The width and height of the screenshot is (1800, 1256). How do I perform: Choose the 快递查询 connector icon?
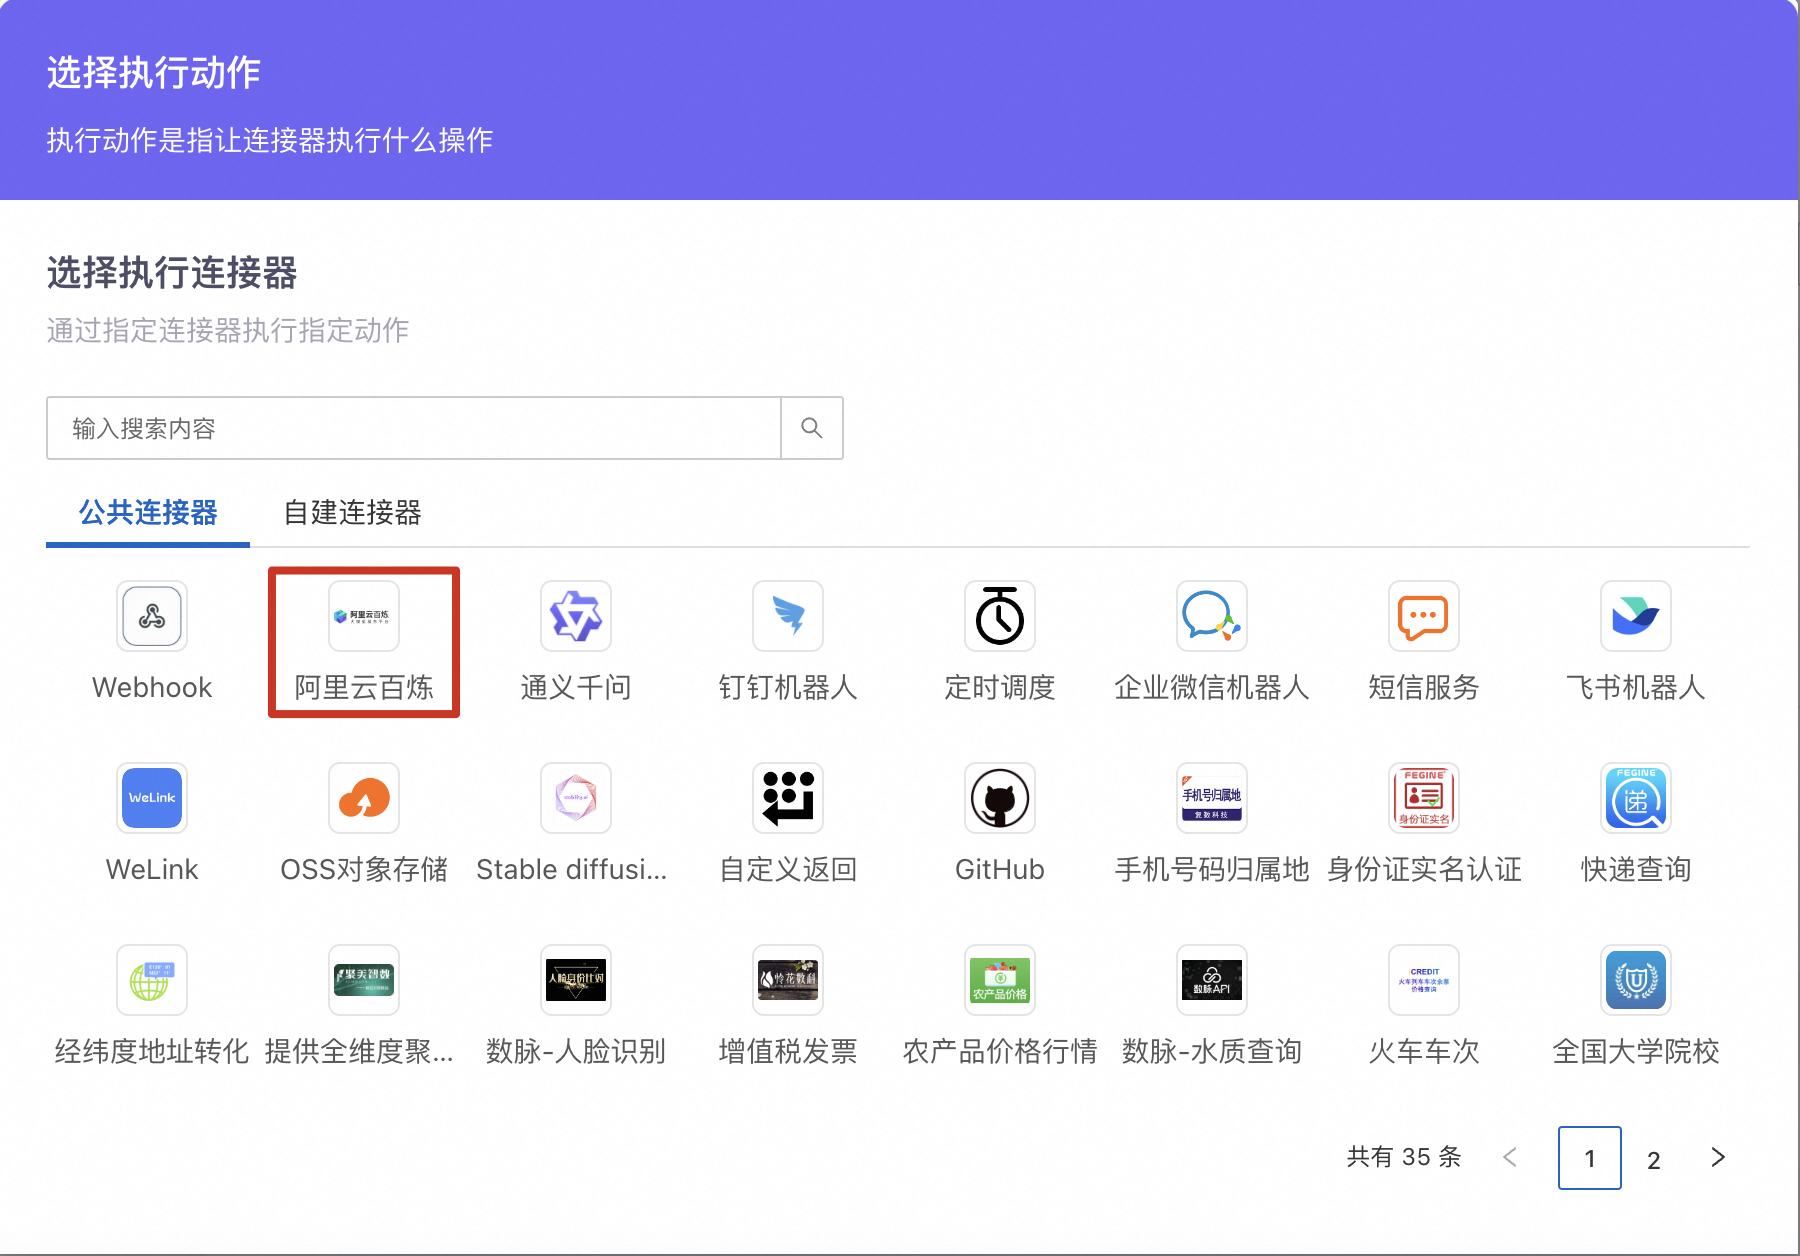coord(1636,798)
